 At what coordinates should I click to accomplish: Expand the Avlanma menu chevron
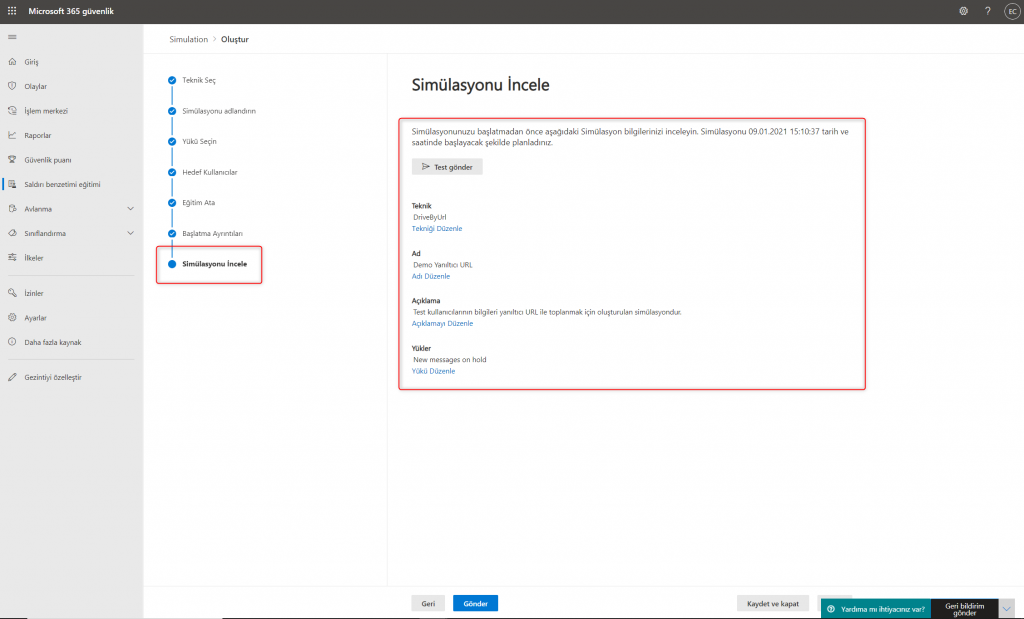point(131,209)
